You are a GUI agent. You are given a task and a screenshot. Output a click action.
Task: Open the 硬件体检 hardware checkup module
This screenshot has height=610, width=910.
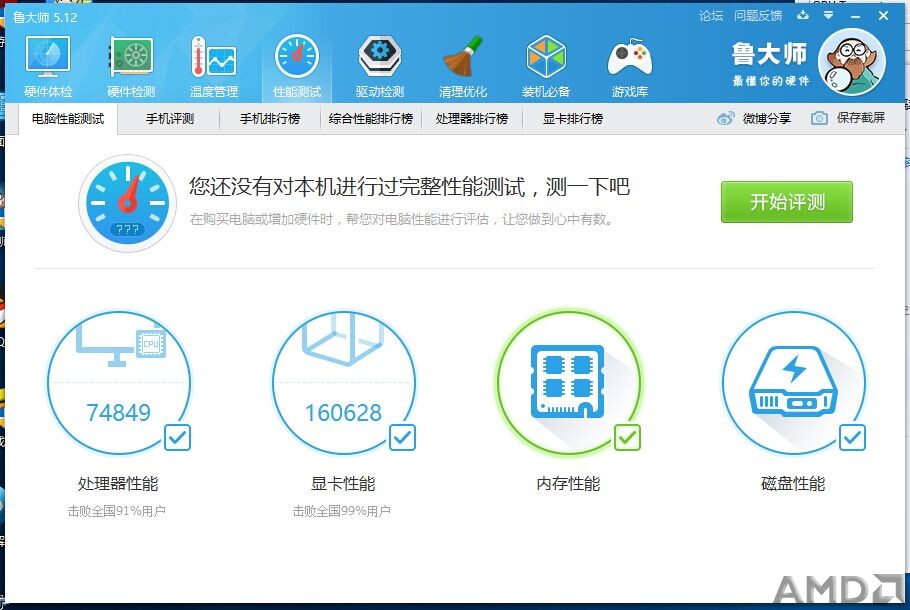tap(48, 67)
